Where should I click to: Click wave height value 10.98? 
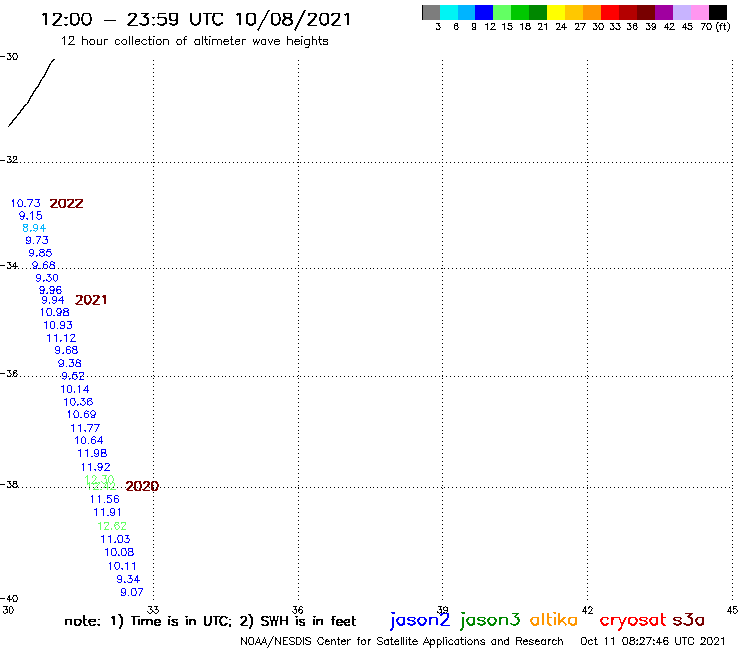tap(55, 312)
